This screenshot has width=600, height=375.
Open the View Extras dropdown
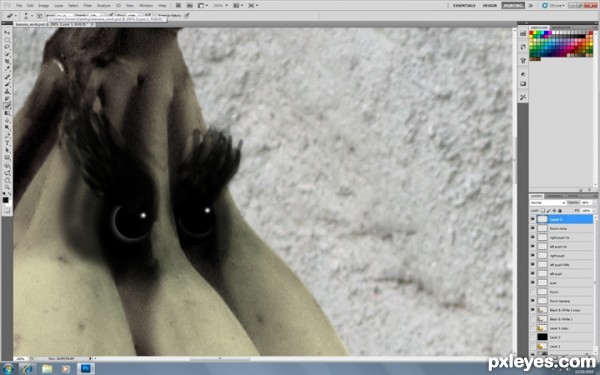(x=203, y=5)
